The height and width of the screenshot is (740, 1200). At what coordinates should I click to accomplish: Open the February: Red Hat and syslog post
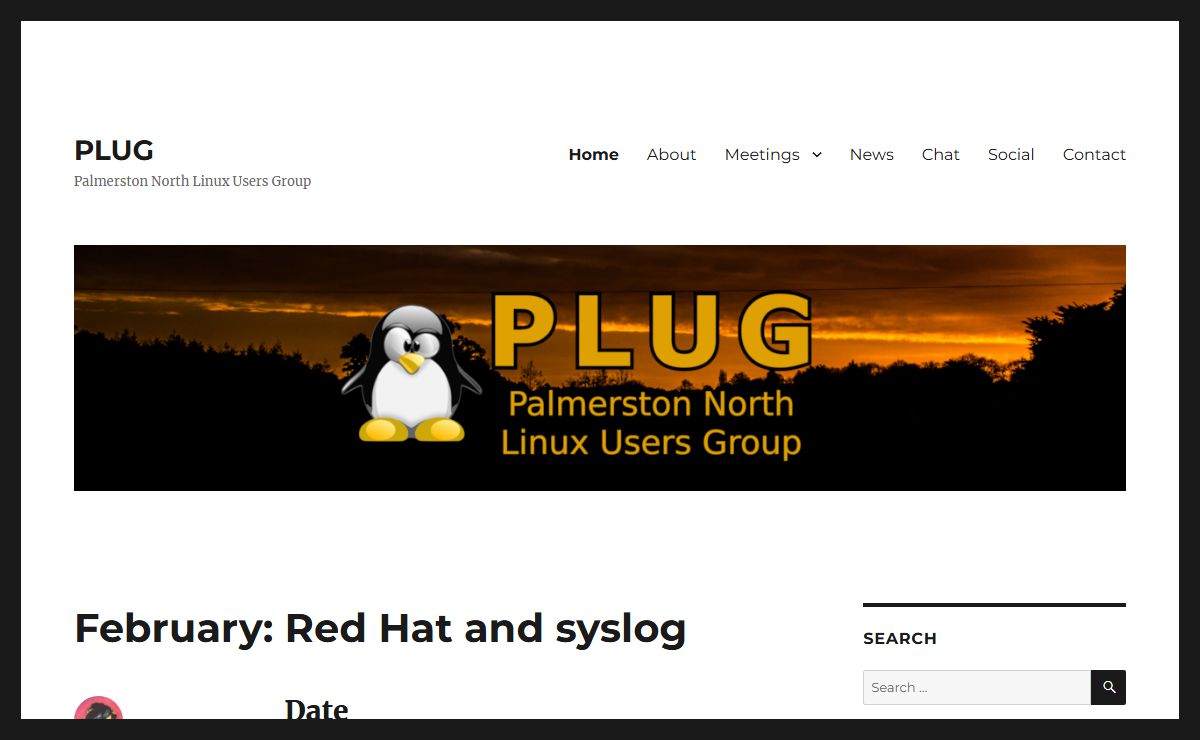[380, 628]
